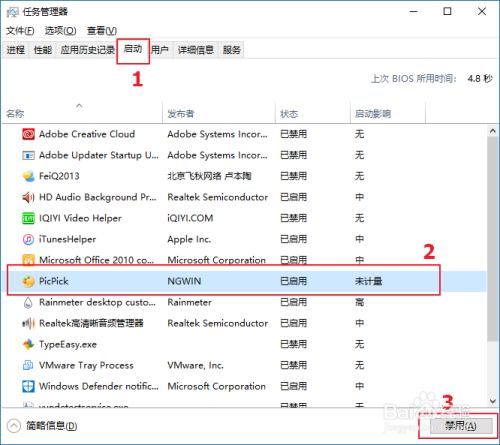Open the 查看(V) menu
Viewport: 500px width, 445px height.
102,31
